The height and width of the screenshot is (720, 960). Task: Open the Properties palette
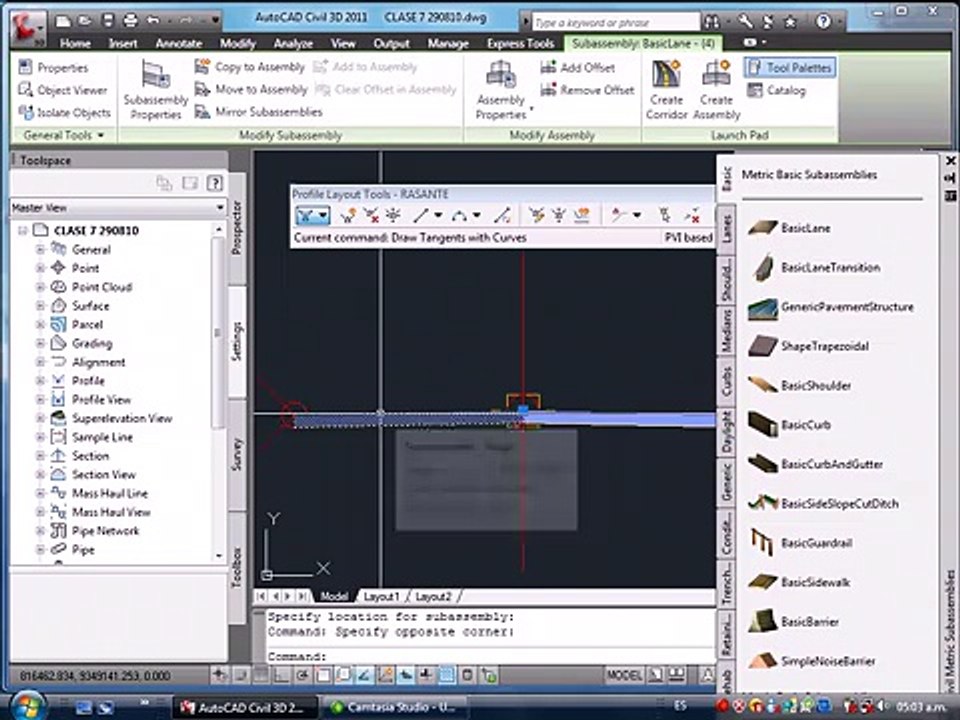(x=54, y=67)
